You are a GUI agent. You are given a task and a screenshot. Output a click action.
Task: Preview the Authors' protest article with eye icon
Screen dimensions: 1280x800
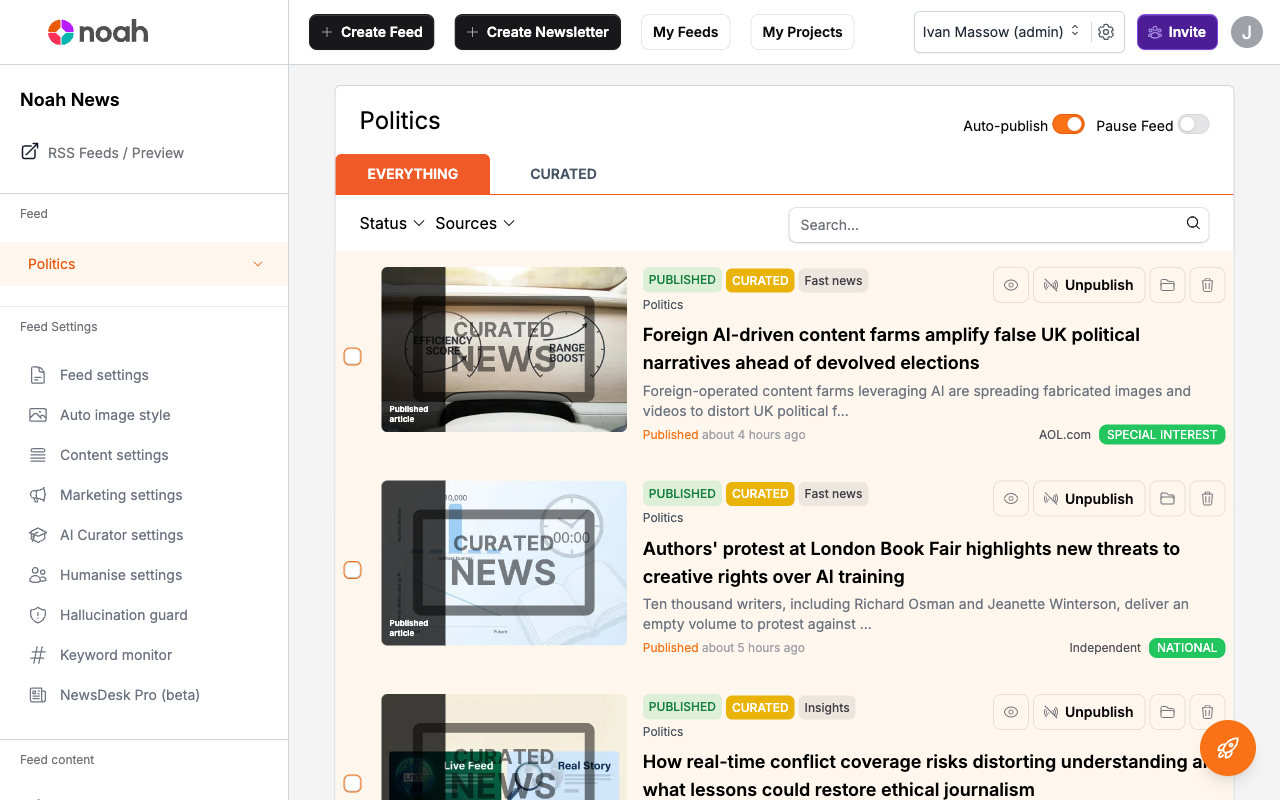click(1010, 498)
